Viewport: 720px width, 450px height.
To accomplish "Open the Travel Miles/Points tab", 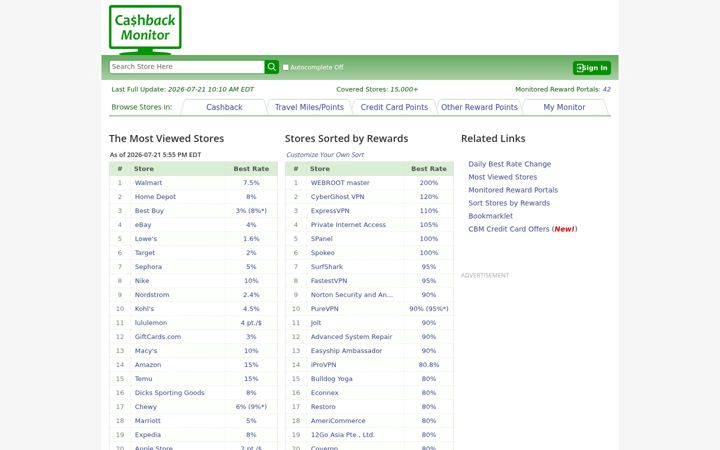I will tap(309, 107).
